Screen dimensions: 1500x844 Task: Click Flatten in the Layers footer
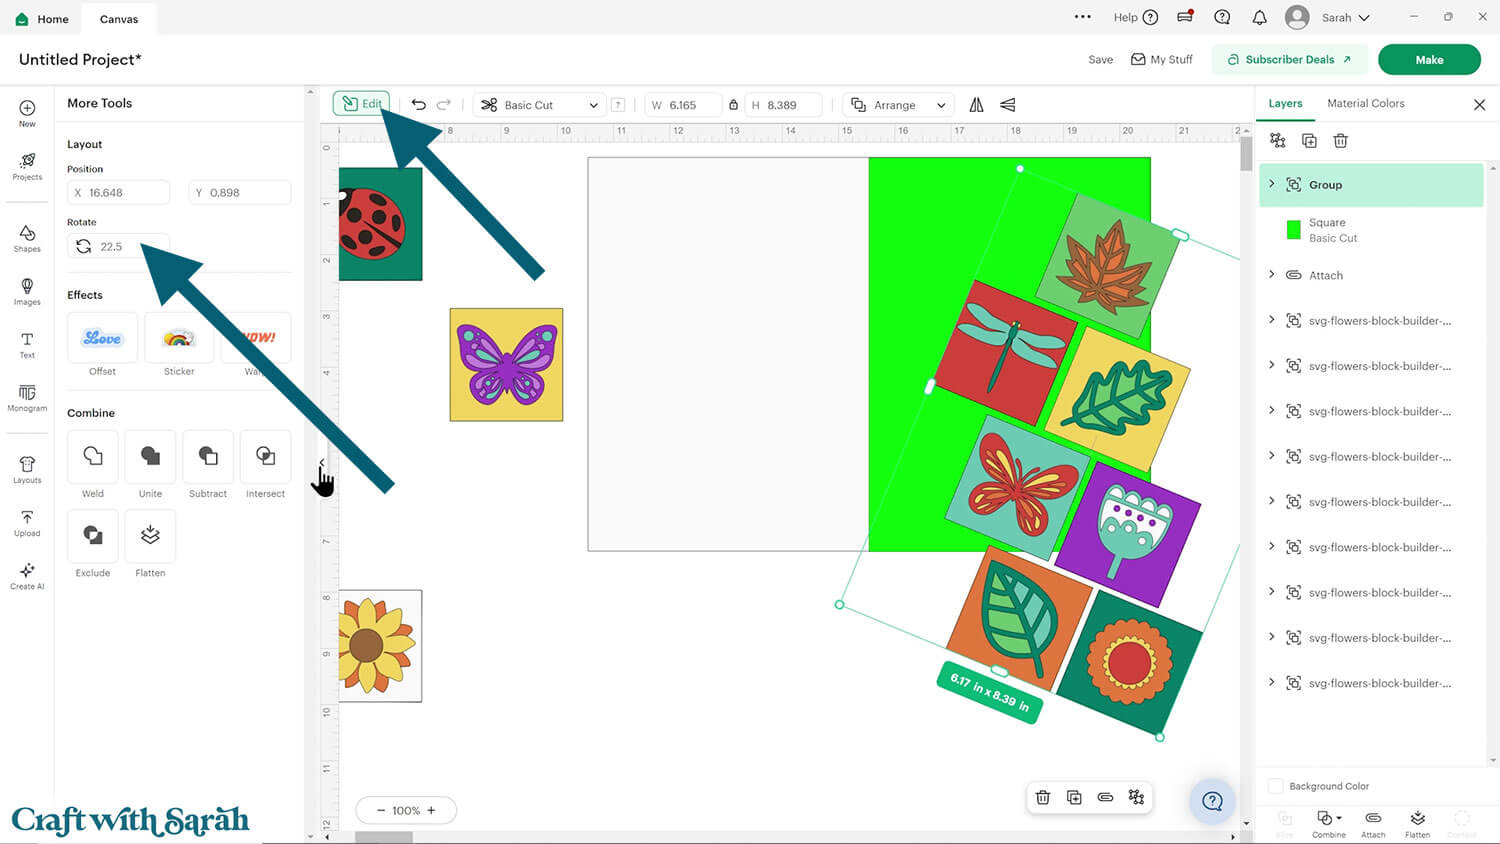click(1417, 824)
